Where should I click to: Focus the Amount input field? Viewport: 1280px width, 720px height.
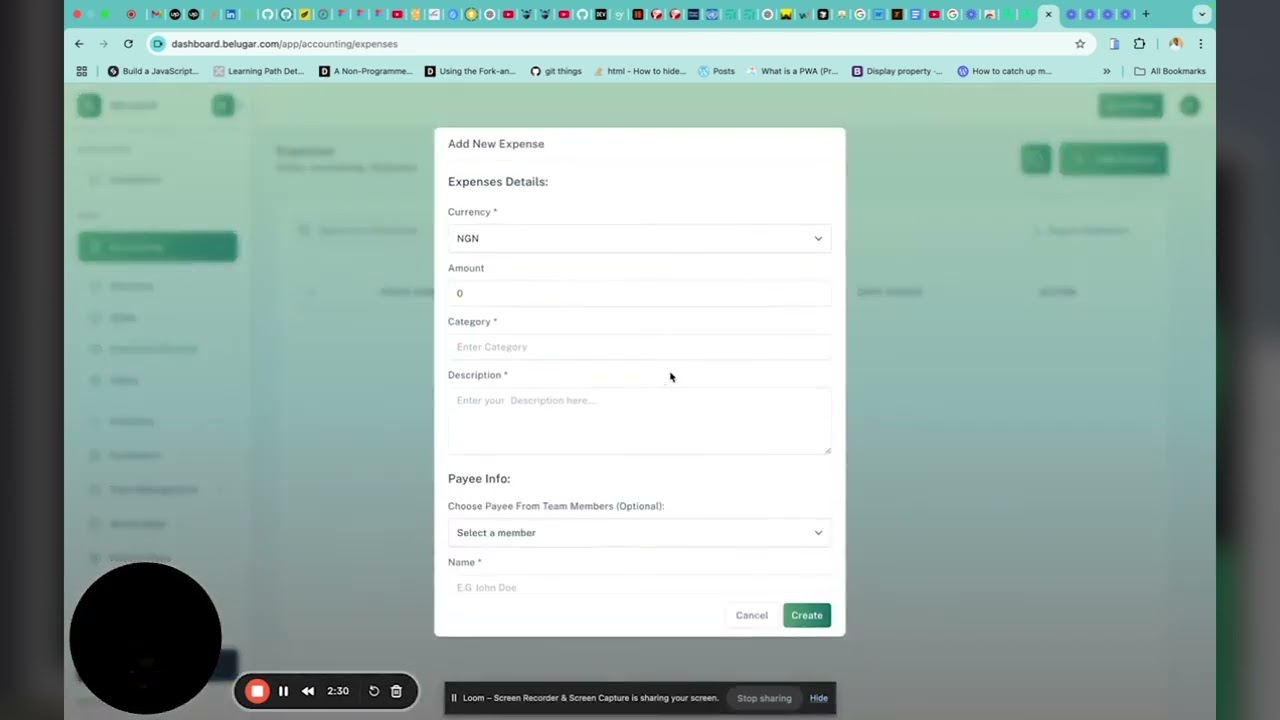[639, 293]
